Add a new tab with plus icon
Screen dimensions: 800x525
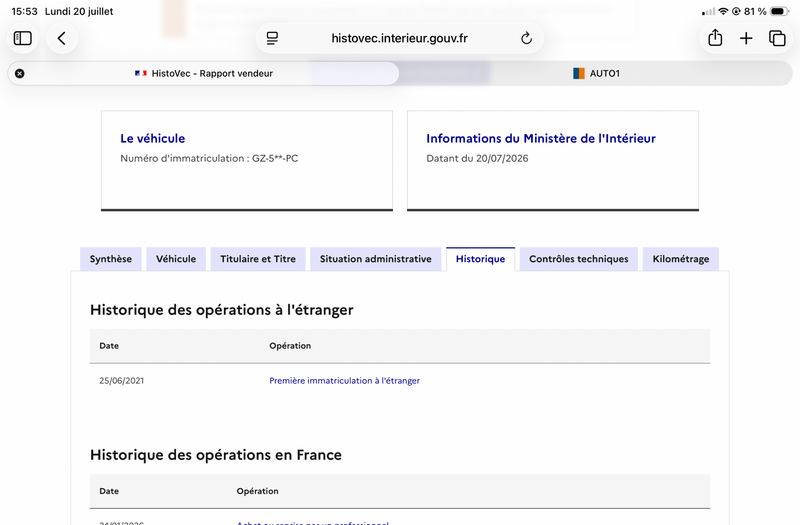click(x=746, y=38)
